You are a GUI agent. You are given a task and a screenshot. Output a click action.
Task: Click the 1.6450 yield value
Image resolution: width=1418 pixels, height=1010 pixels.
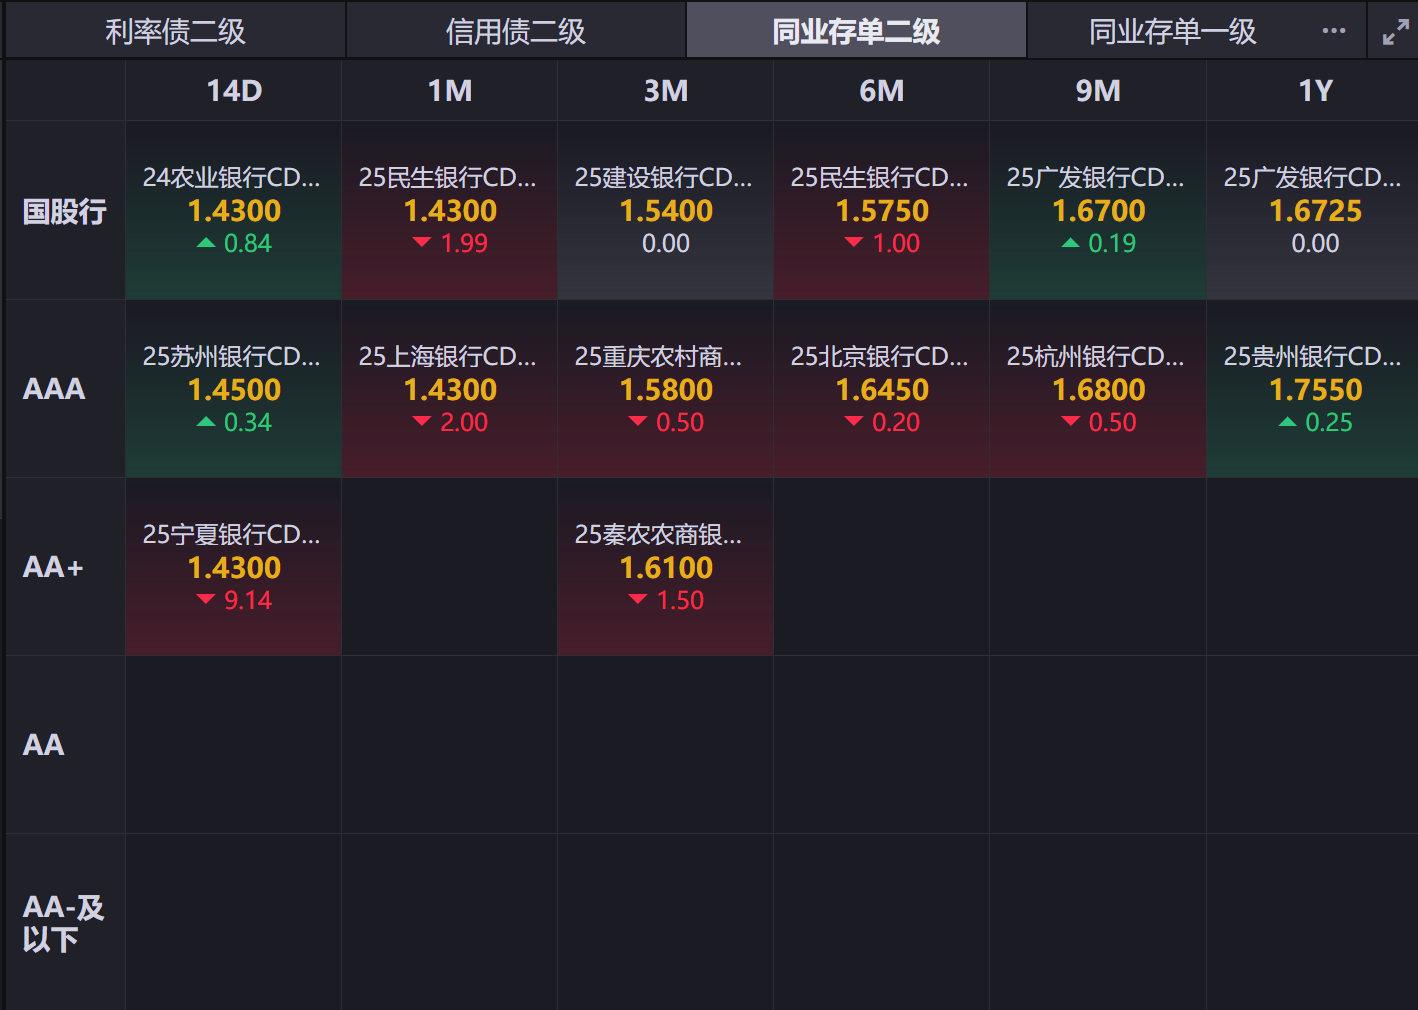[882, 390]
